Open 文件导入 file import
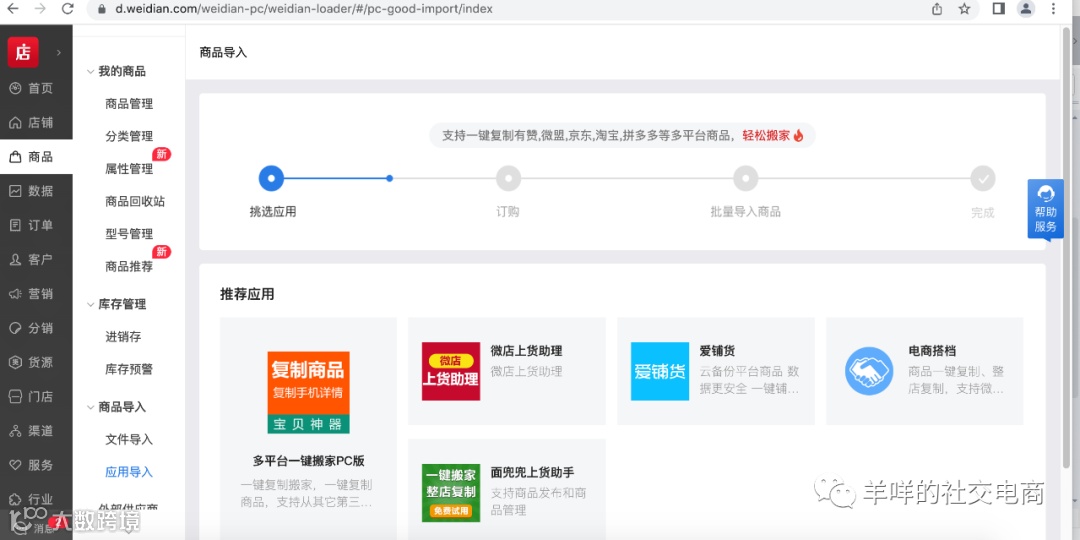The width and height of the screenshot is (1080, 540). pyautogui.click(x=129, y=439)
